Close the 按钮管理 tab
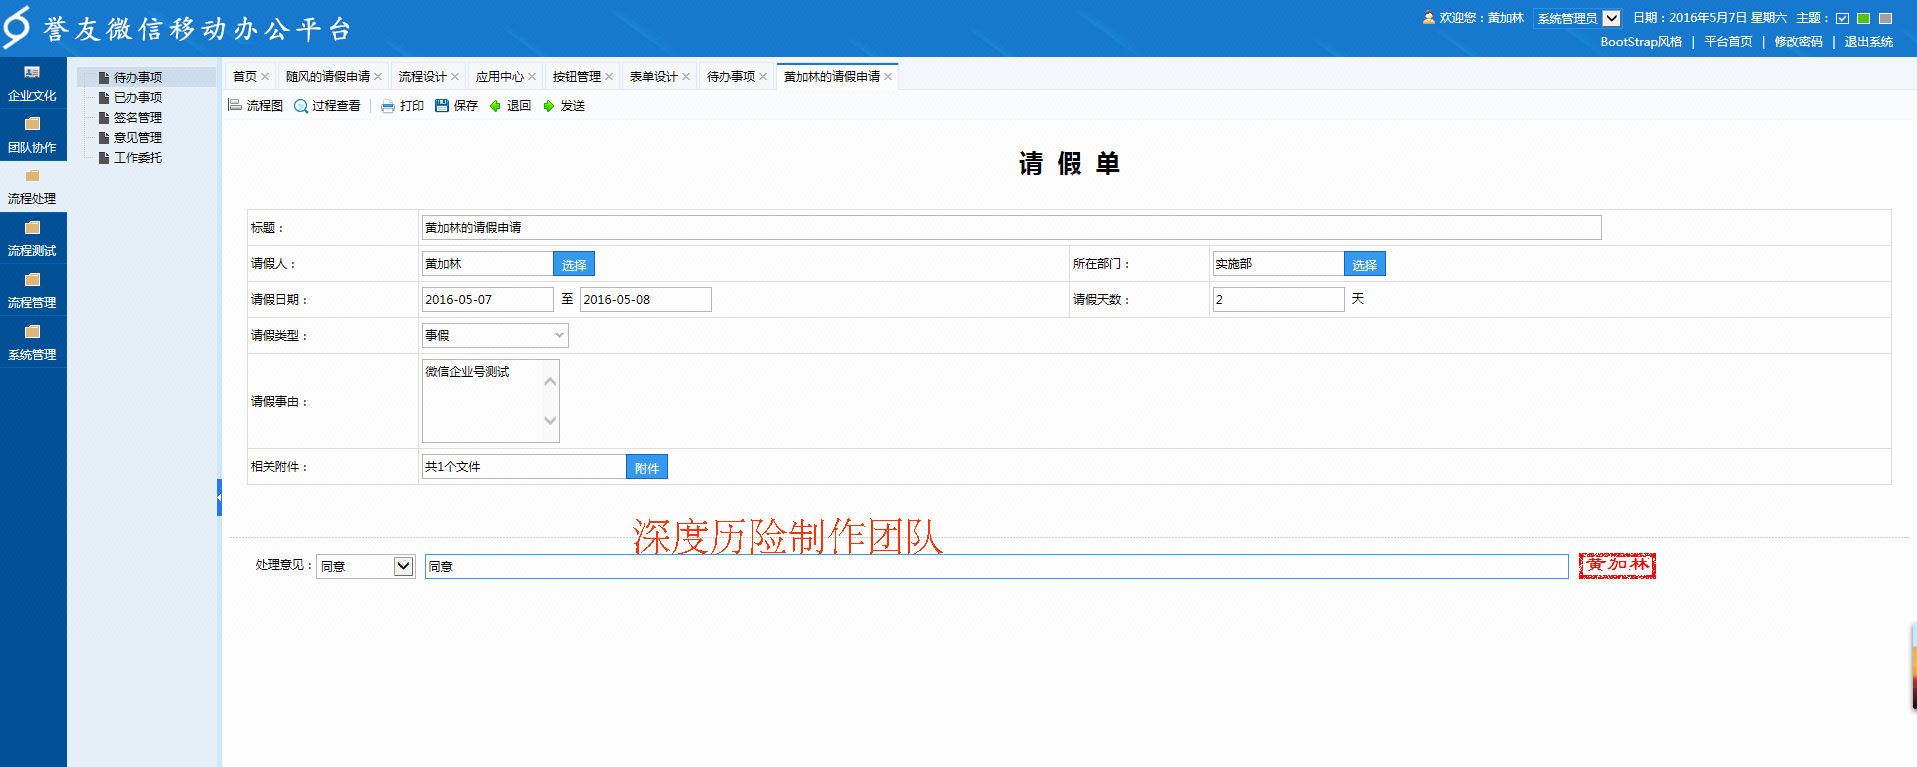Screen dimensions: 1917x767 coord(609,77)
